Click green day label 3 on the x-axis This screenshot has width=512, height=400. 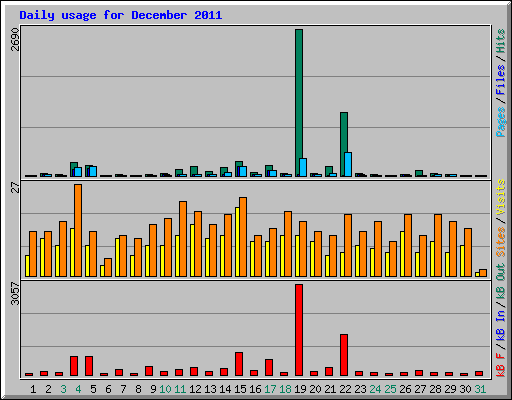click(63, 389)
